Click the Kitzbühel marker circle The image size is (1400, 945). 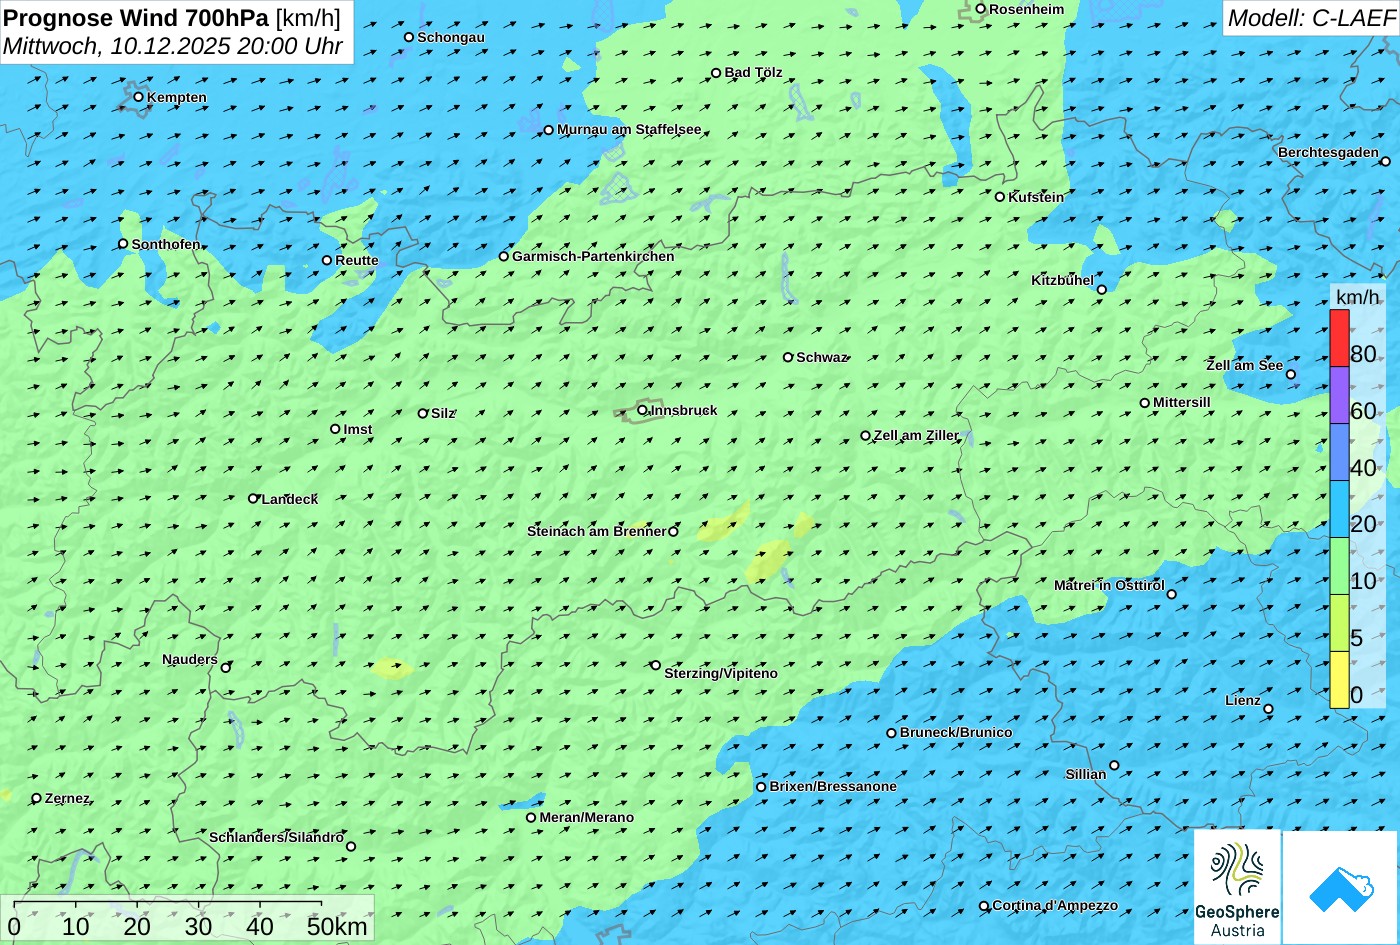tap(1102, 290)
